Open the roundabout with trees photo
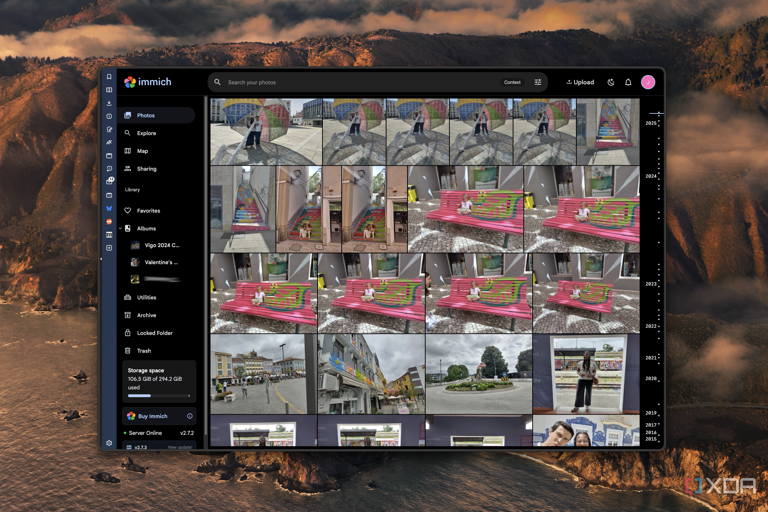This screenshot has height=512, width=768. pyautogui.click(x=479, y=374)
